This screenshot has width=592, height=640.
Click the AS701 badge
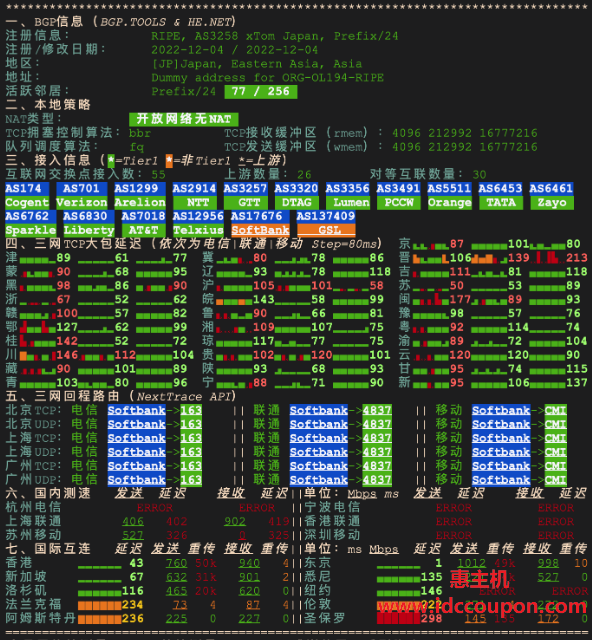pos(81,188)
